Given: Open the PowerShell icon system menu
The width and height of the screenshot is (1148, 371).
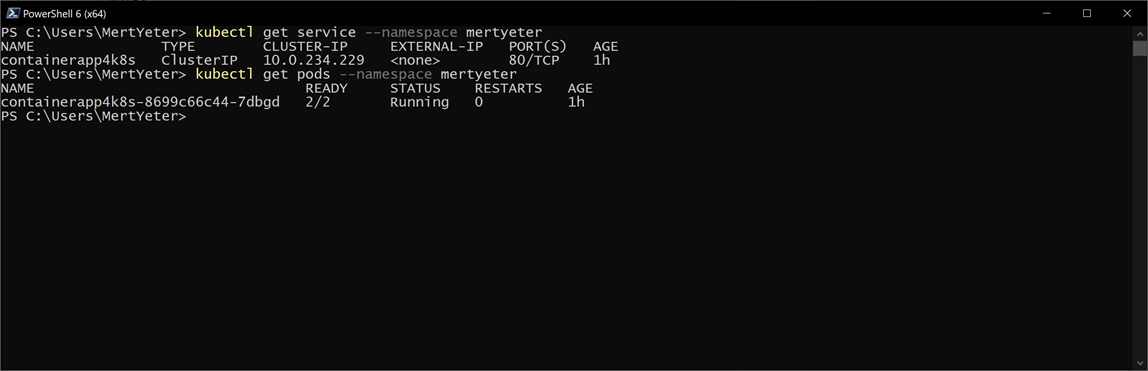Looking at the screenshot, I should coord(12,13).
